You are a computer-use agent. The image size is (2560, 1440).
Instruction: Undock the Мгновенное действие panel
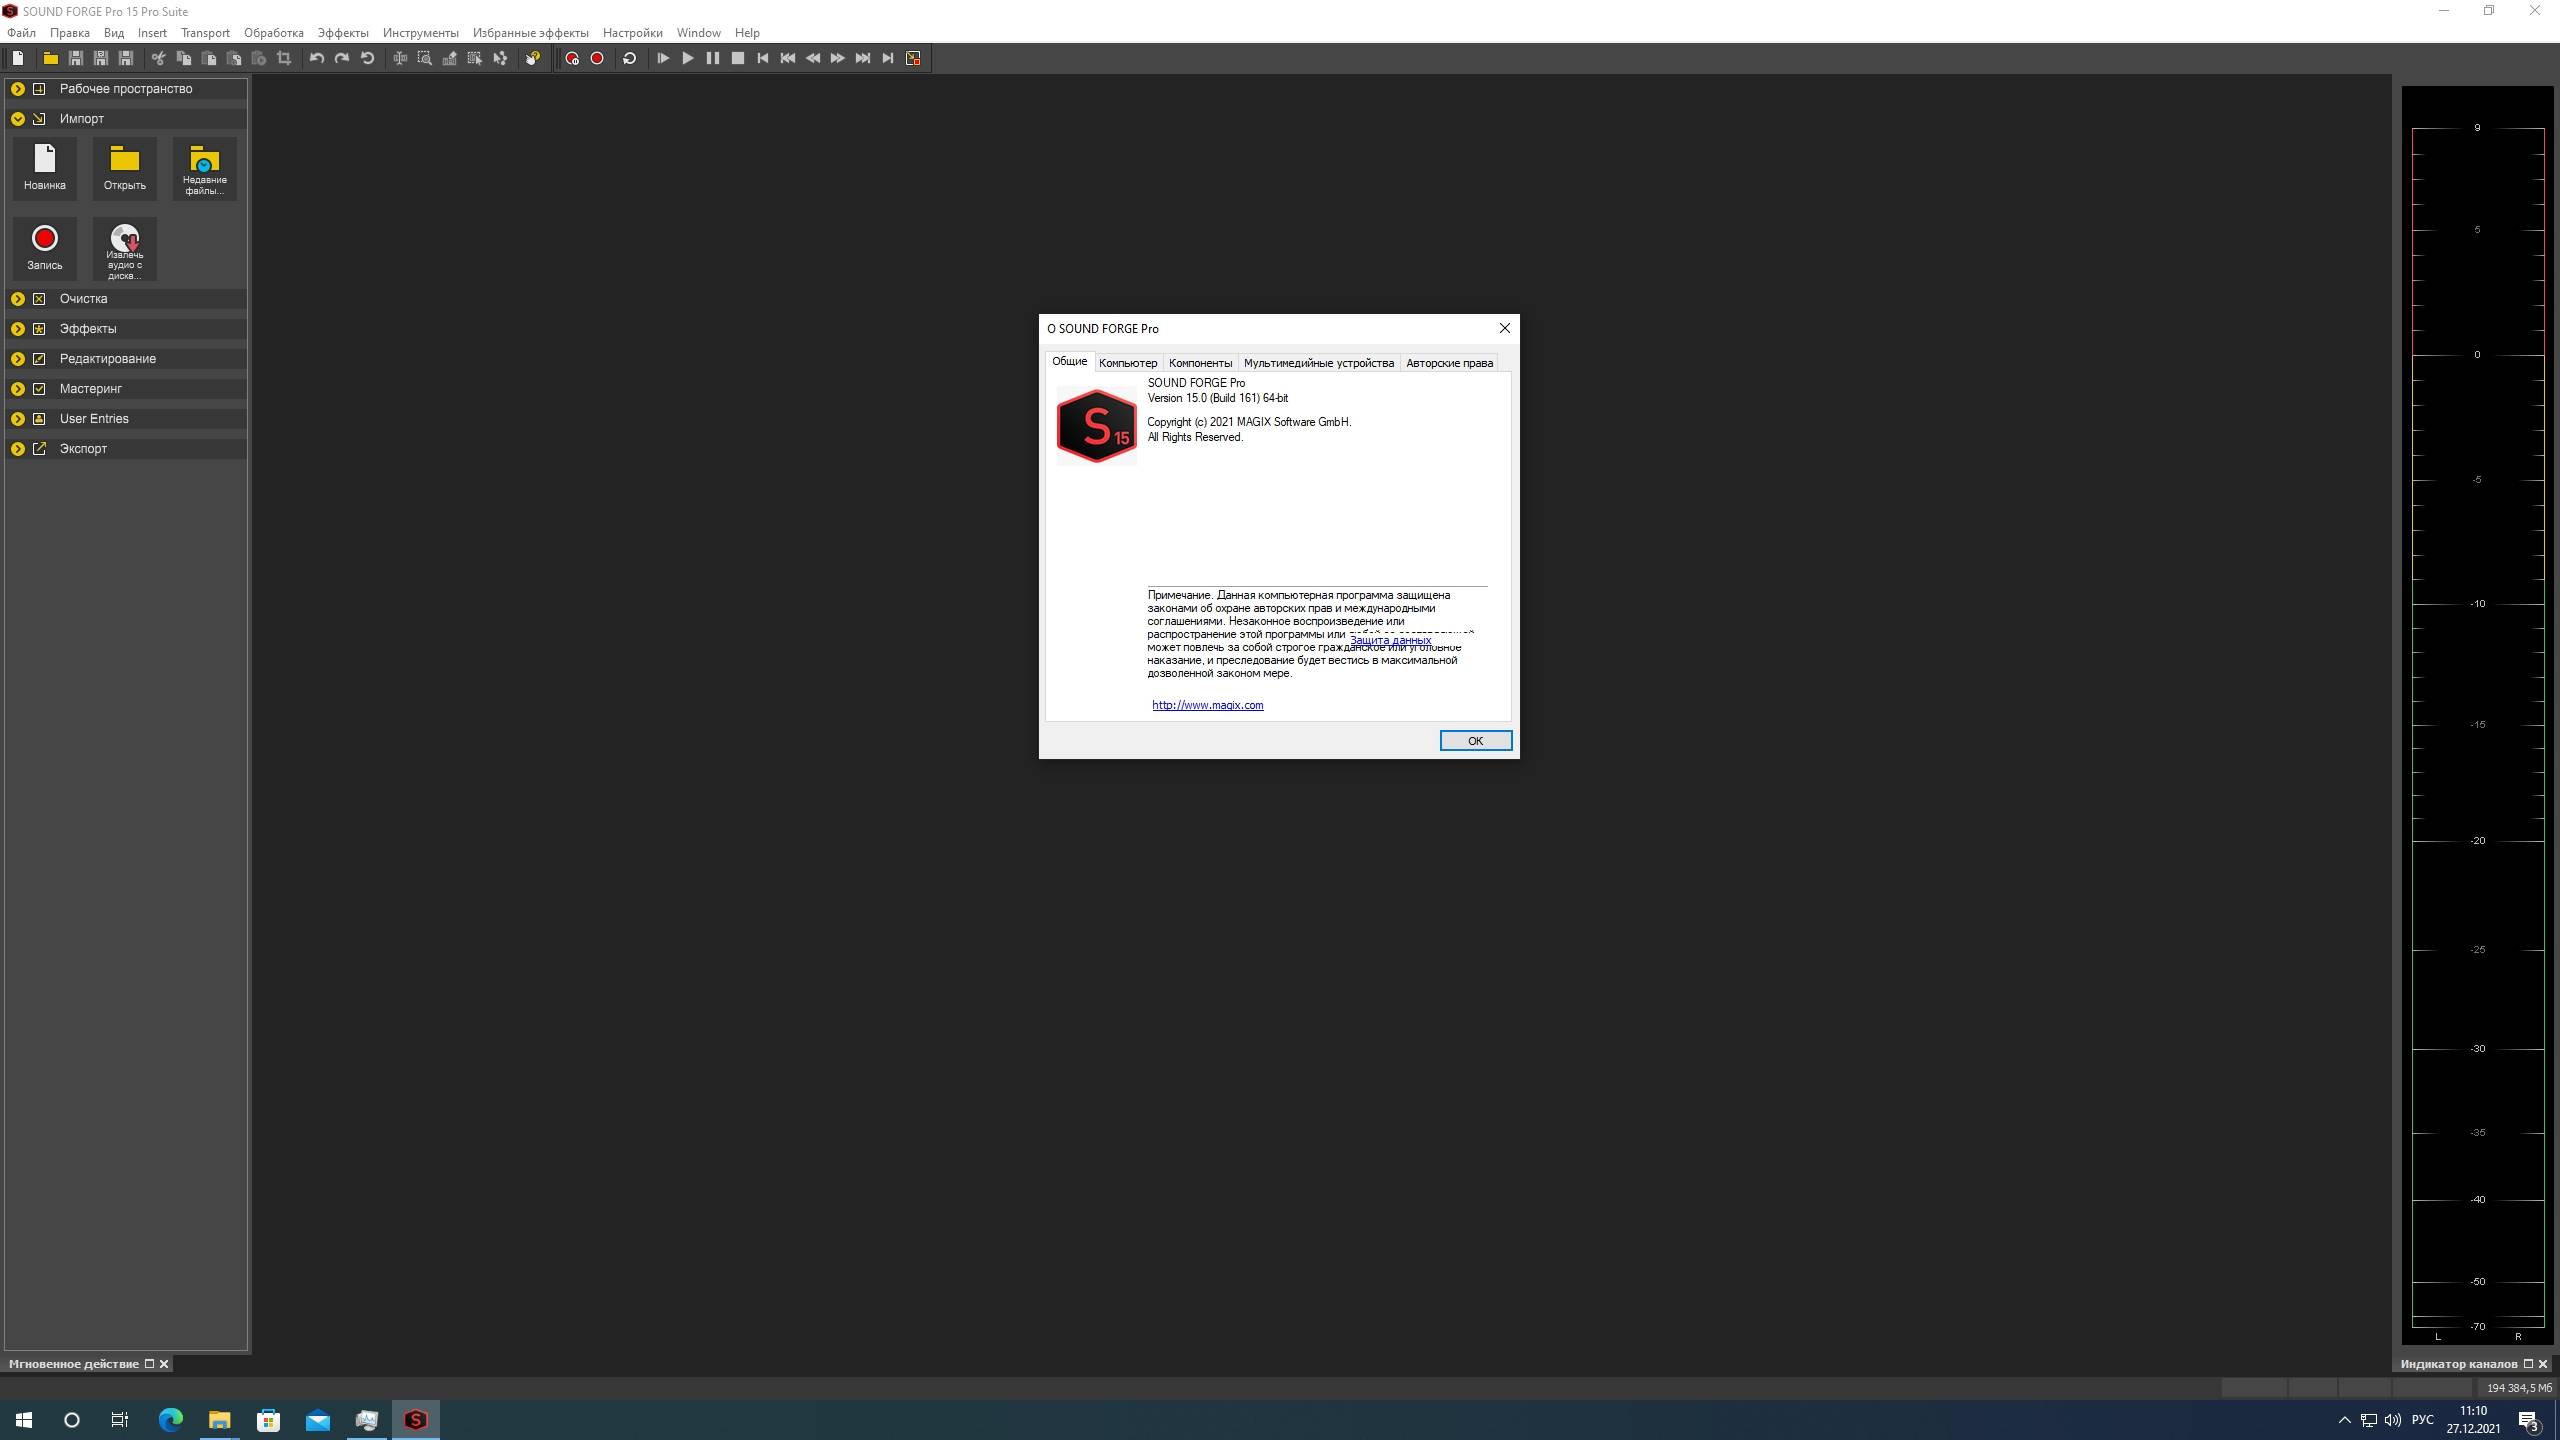coord(149,1364)
